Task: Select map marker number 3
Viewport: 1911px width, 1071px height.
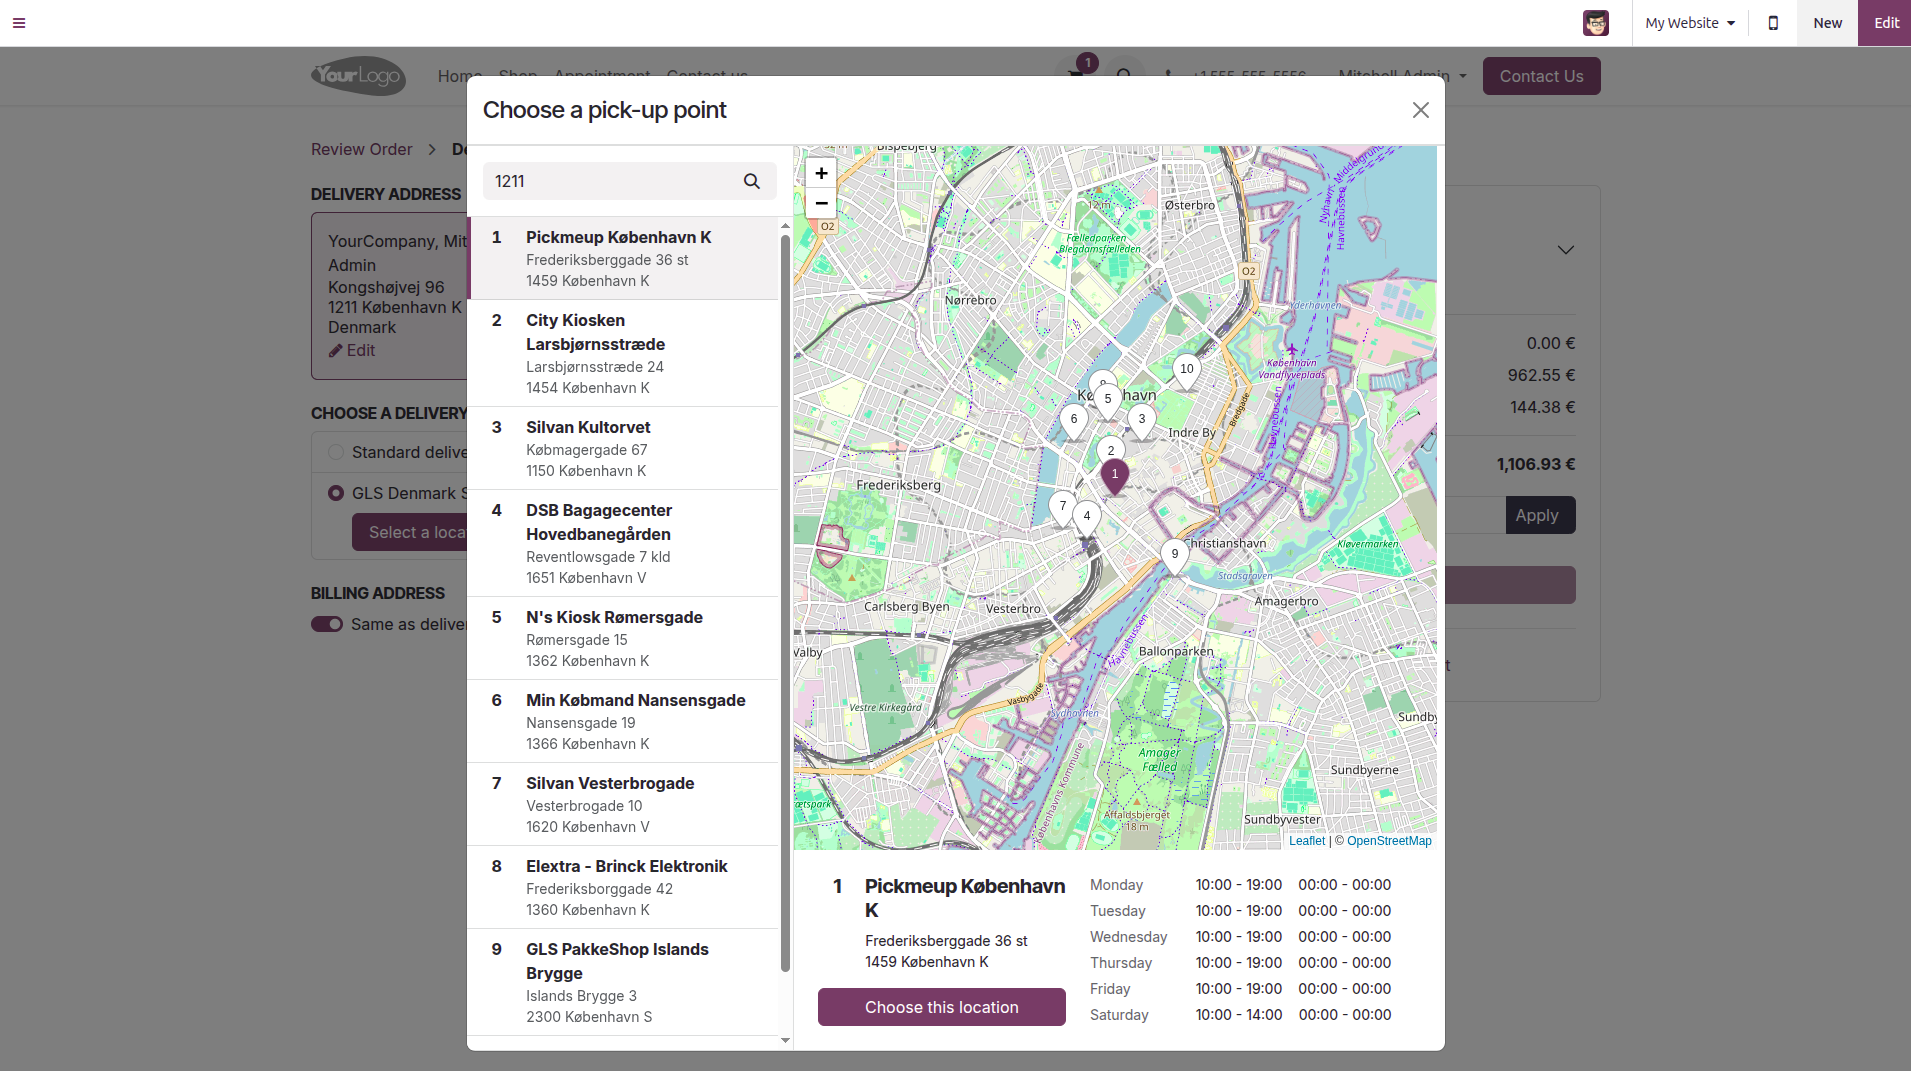Action: point(1142,421)
